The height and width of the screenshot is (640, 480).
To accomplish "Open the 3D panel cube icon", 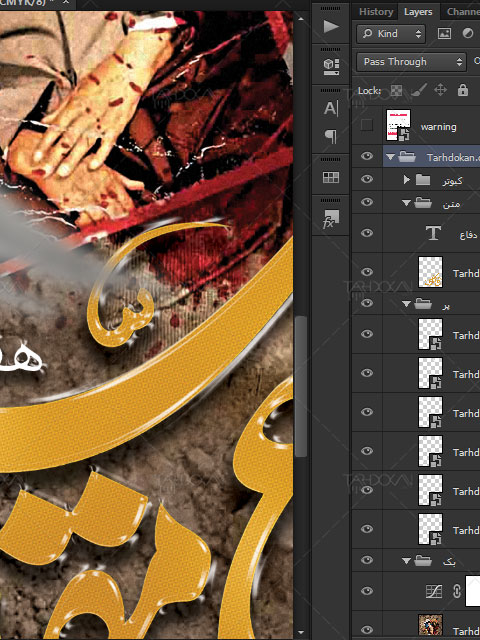I will [331, 67].
